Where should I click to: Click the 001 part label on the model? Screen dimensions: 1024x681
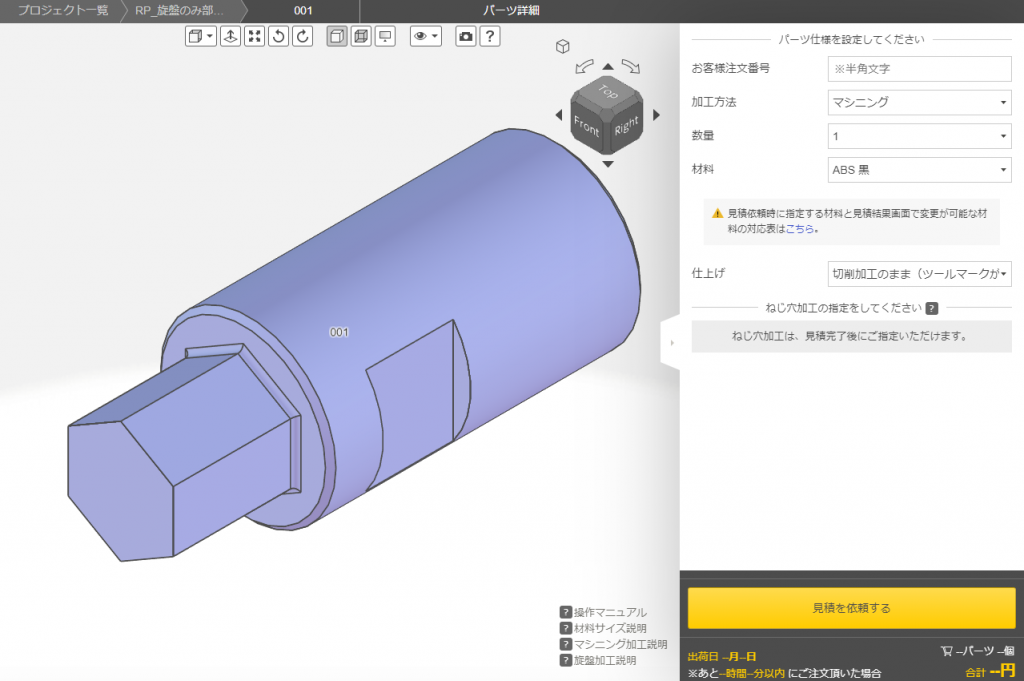tap(339, 332)
